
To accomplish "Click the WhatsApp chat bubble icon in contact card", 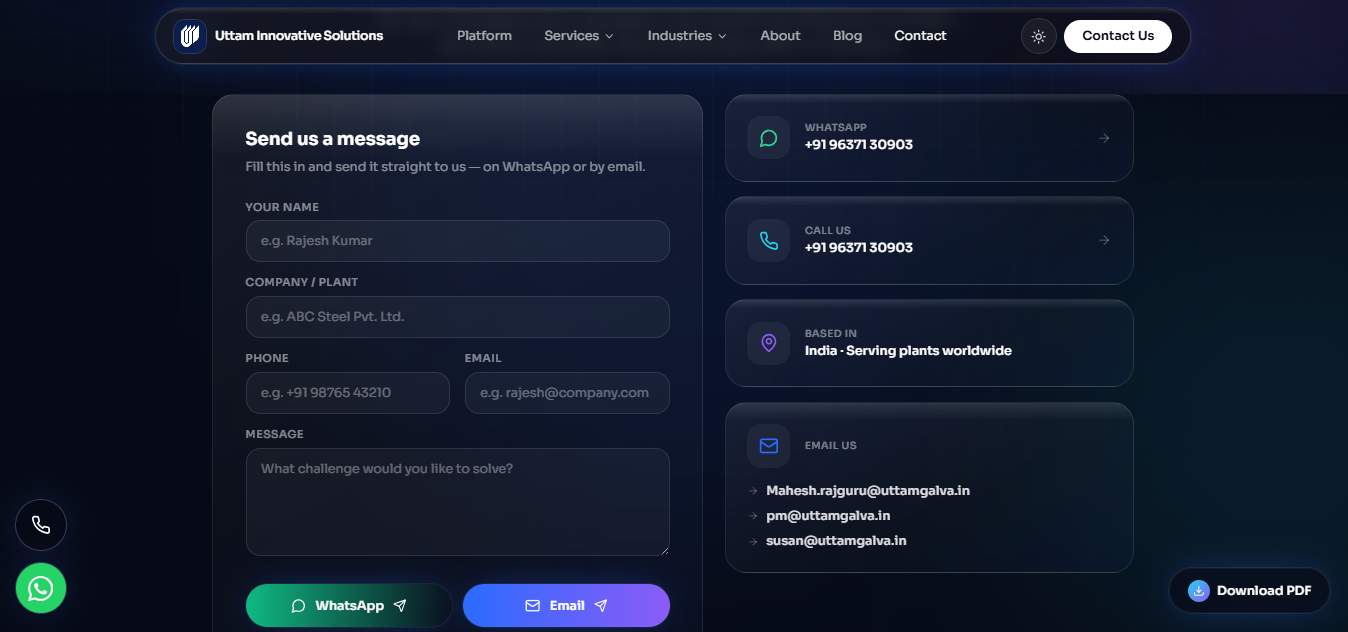I will tap(768, 138).
